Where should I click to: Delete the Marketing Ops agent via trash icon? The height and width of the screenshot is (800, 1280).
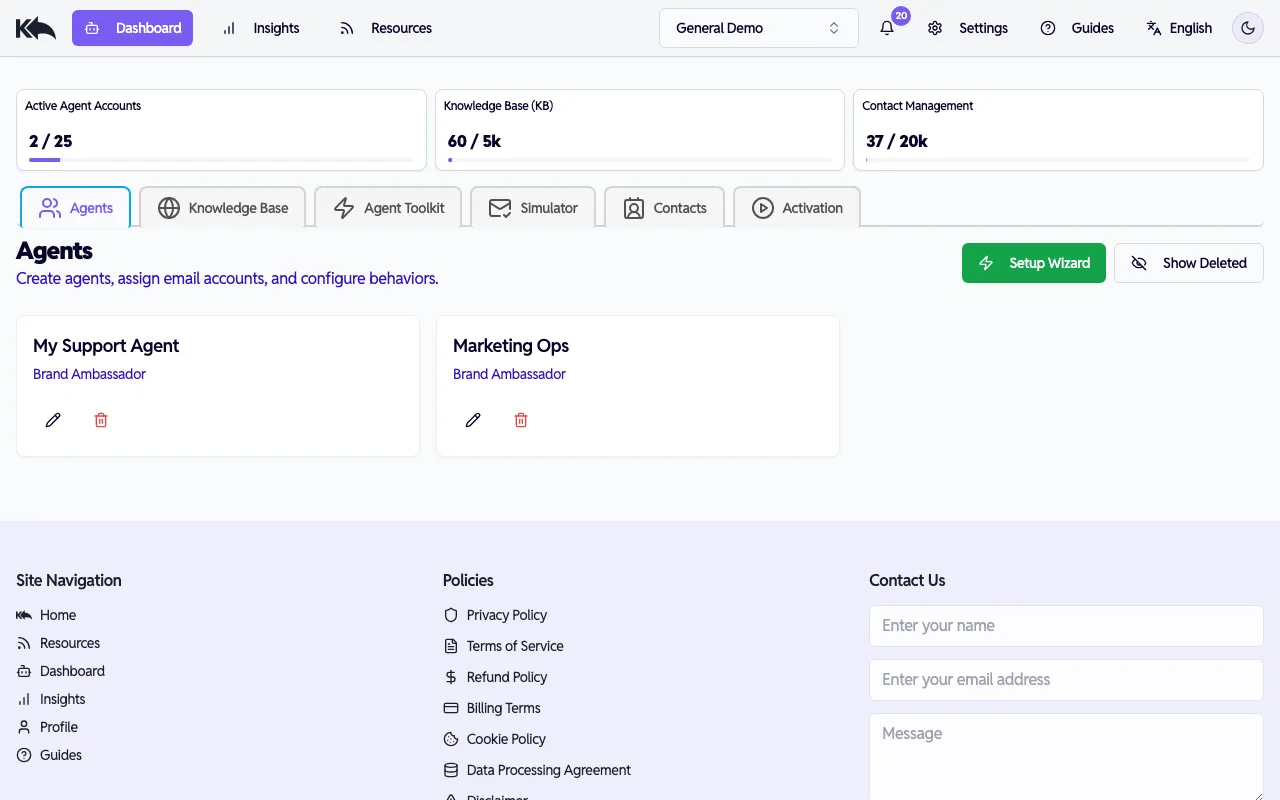tap(521, 419)
